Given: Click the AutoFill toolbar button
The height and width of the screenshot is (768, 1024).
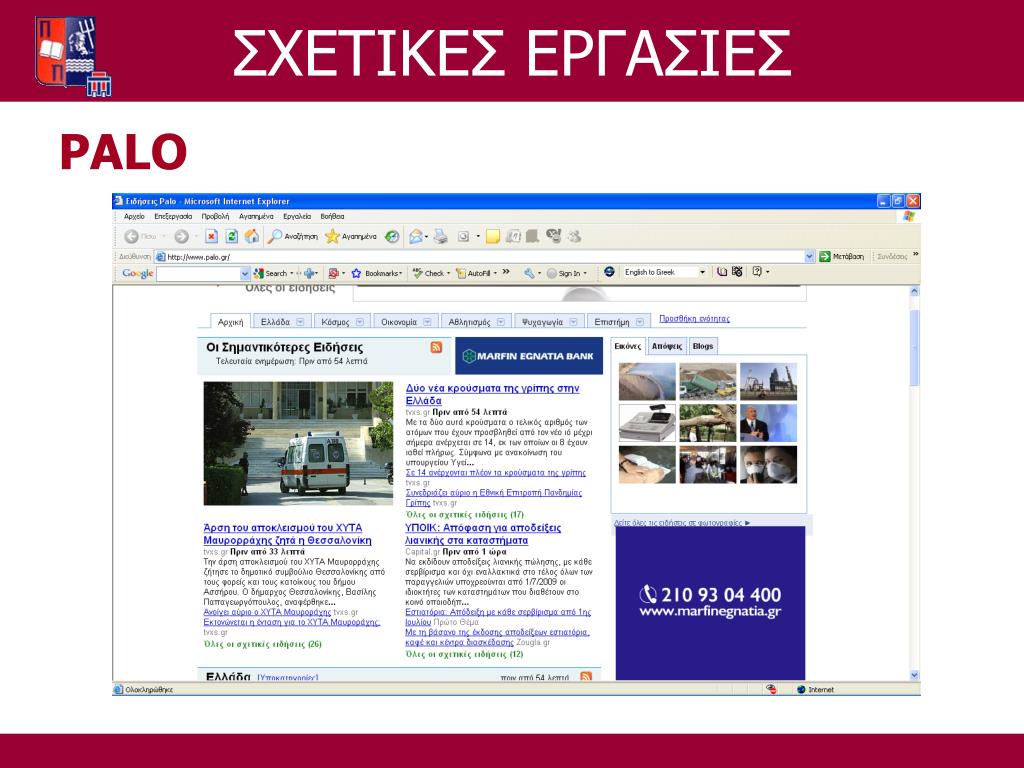Looking at the screenshot, I should pos(473,273).
